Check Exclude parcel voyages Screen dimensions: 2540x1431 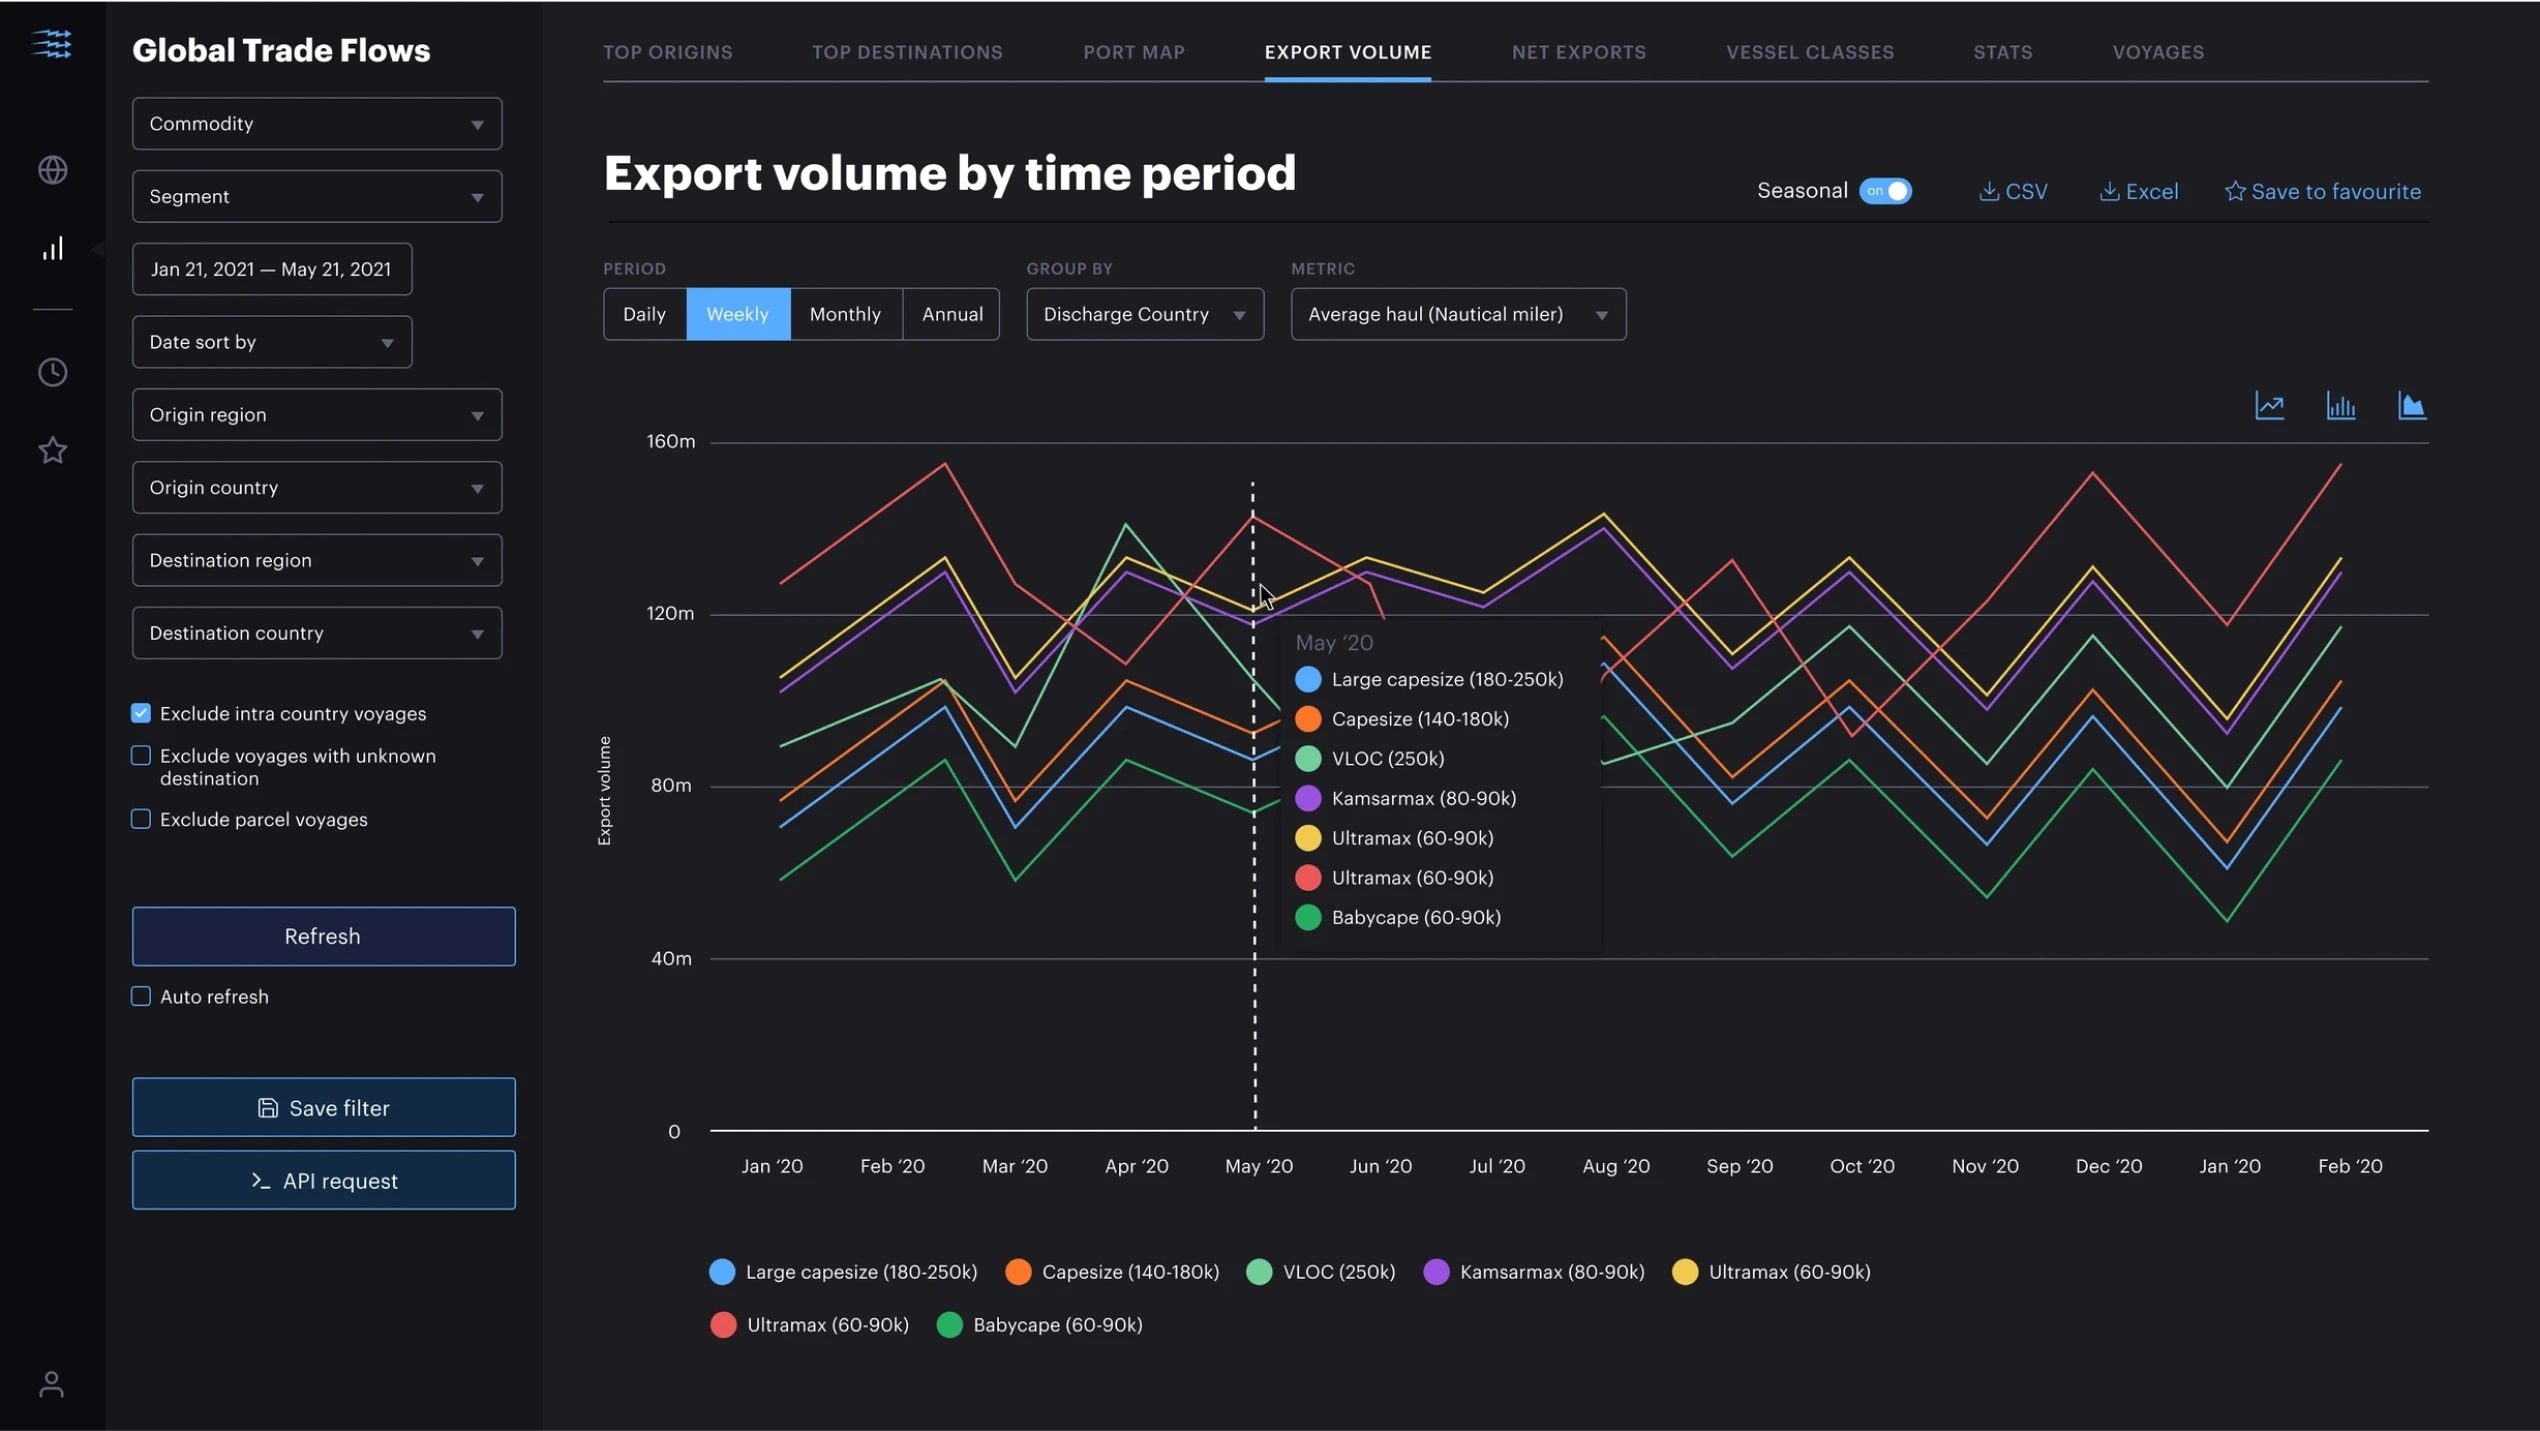pos(141,819)
